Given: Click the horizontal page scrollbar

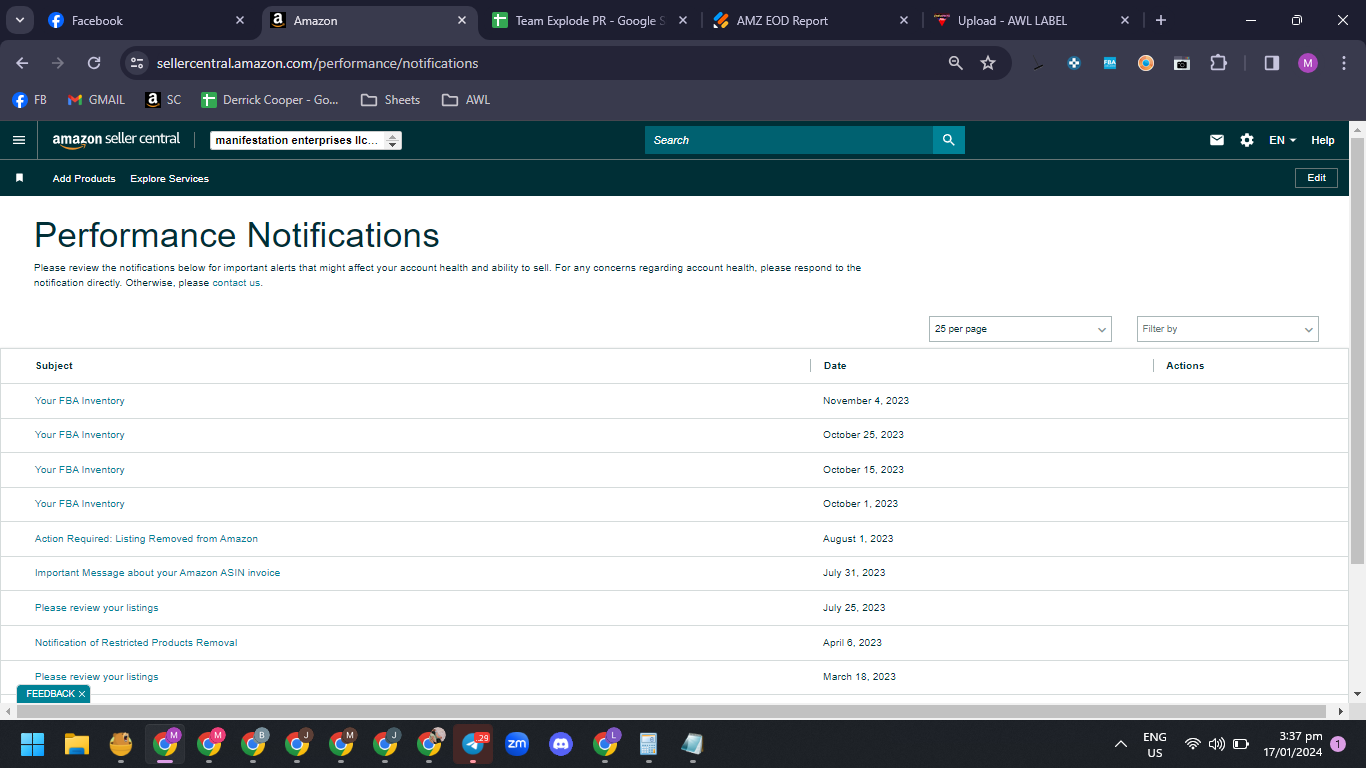Looking at the screenshot, I should [x=673, y=711].
